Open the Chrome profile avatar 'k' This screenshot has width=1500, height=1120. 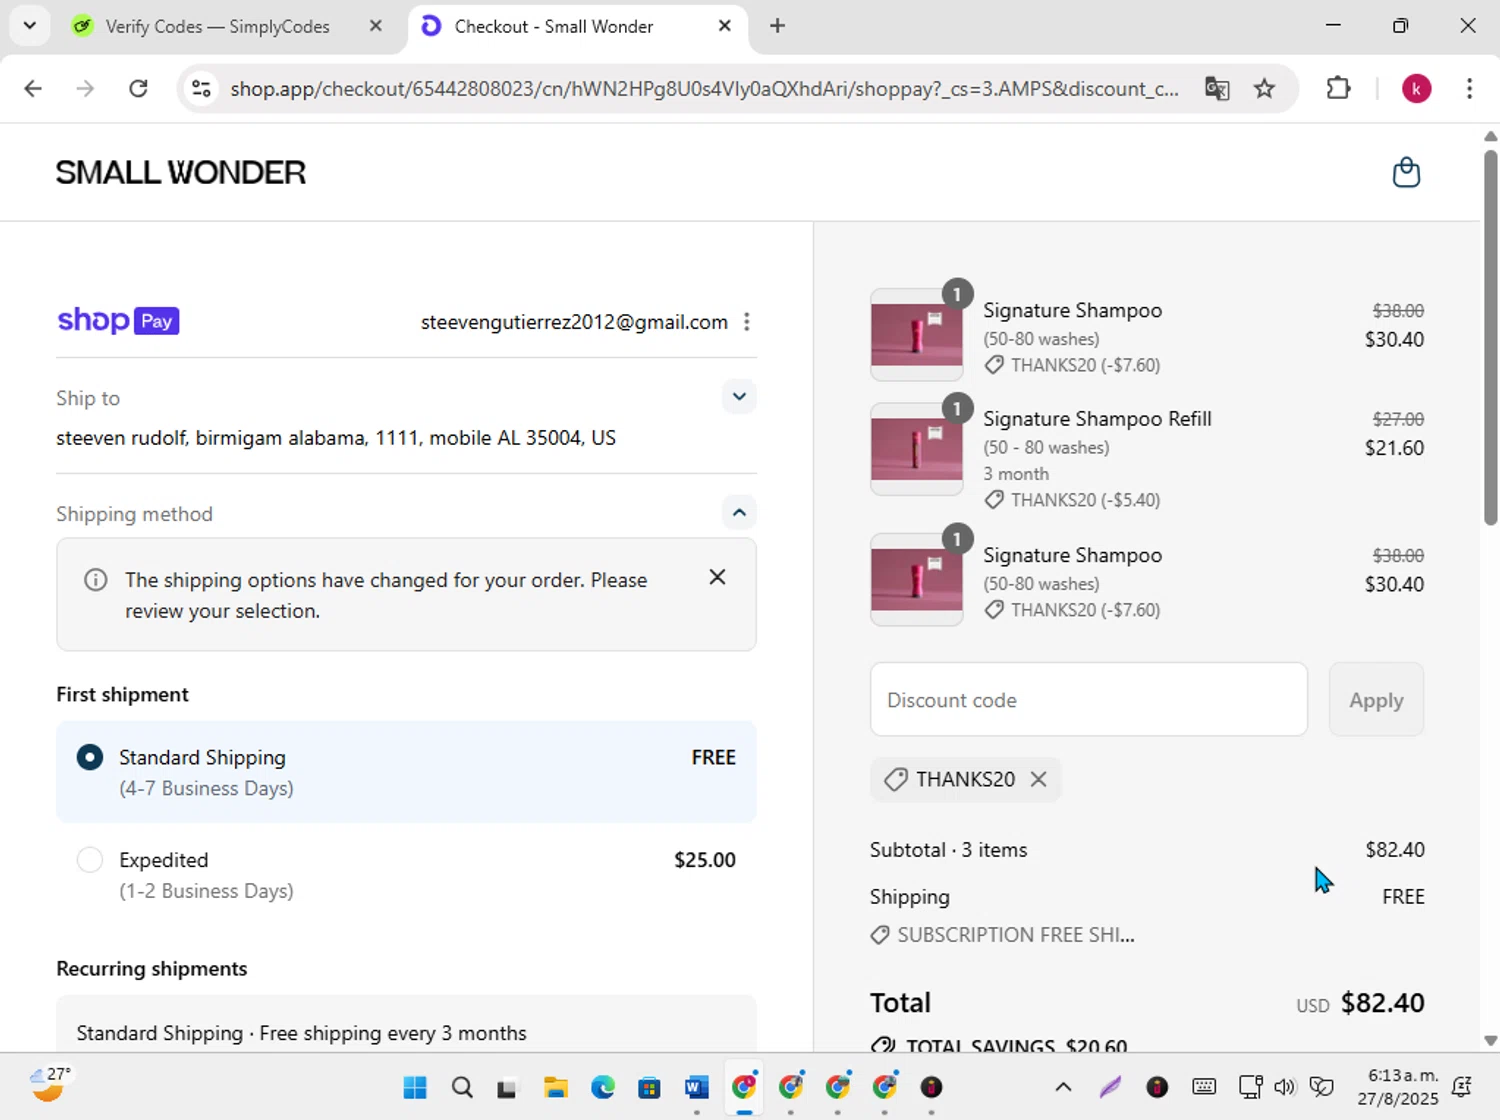click(x=1416, y=88)
